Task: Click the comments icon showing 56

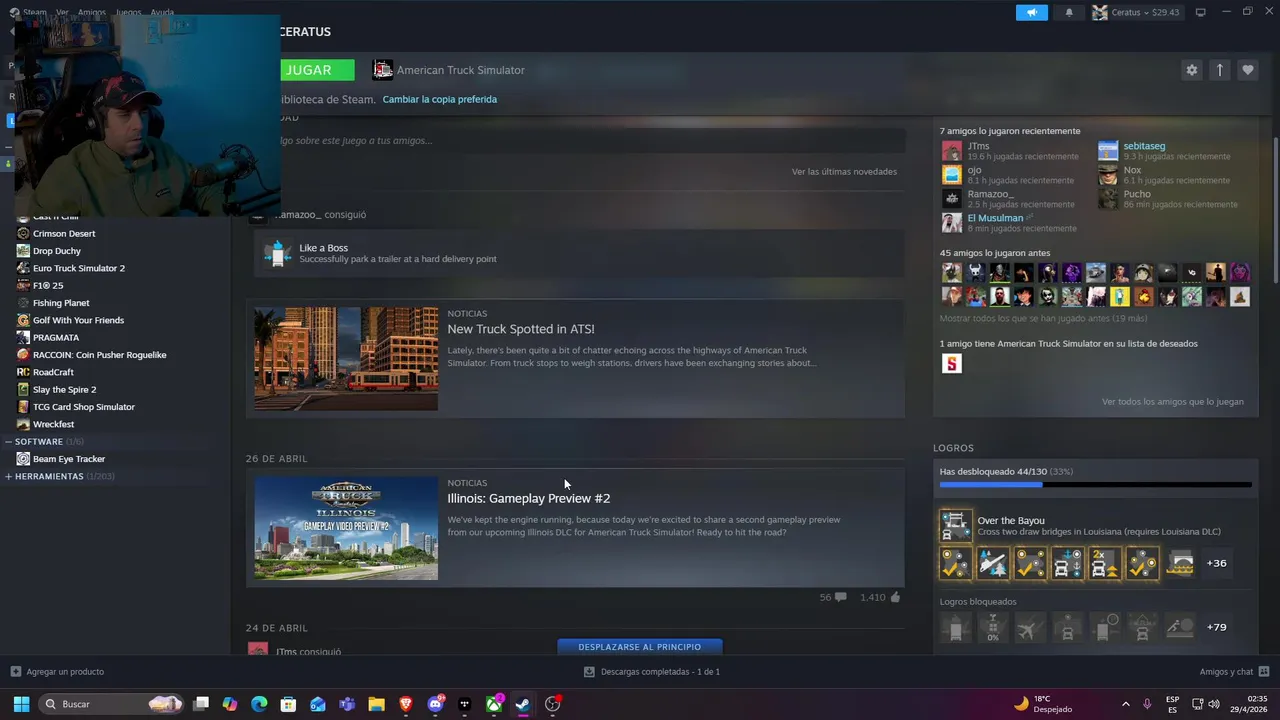Action: click(840, 597)
